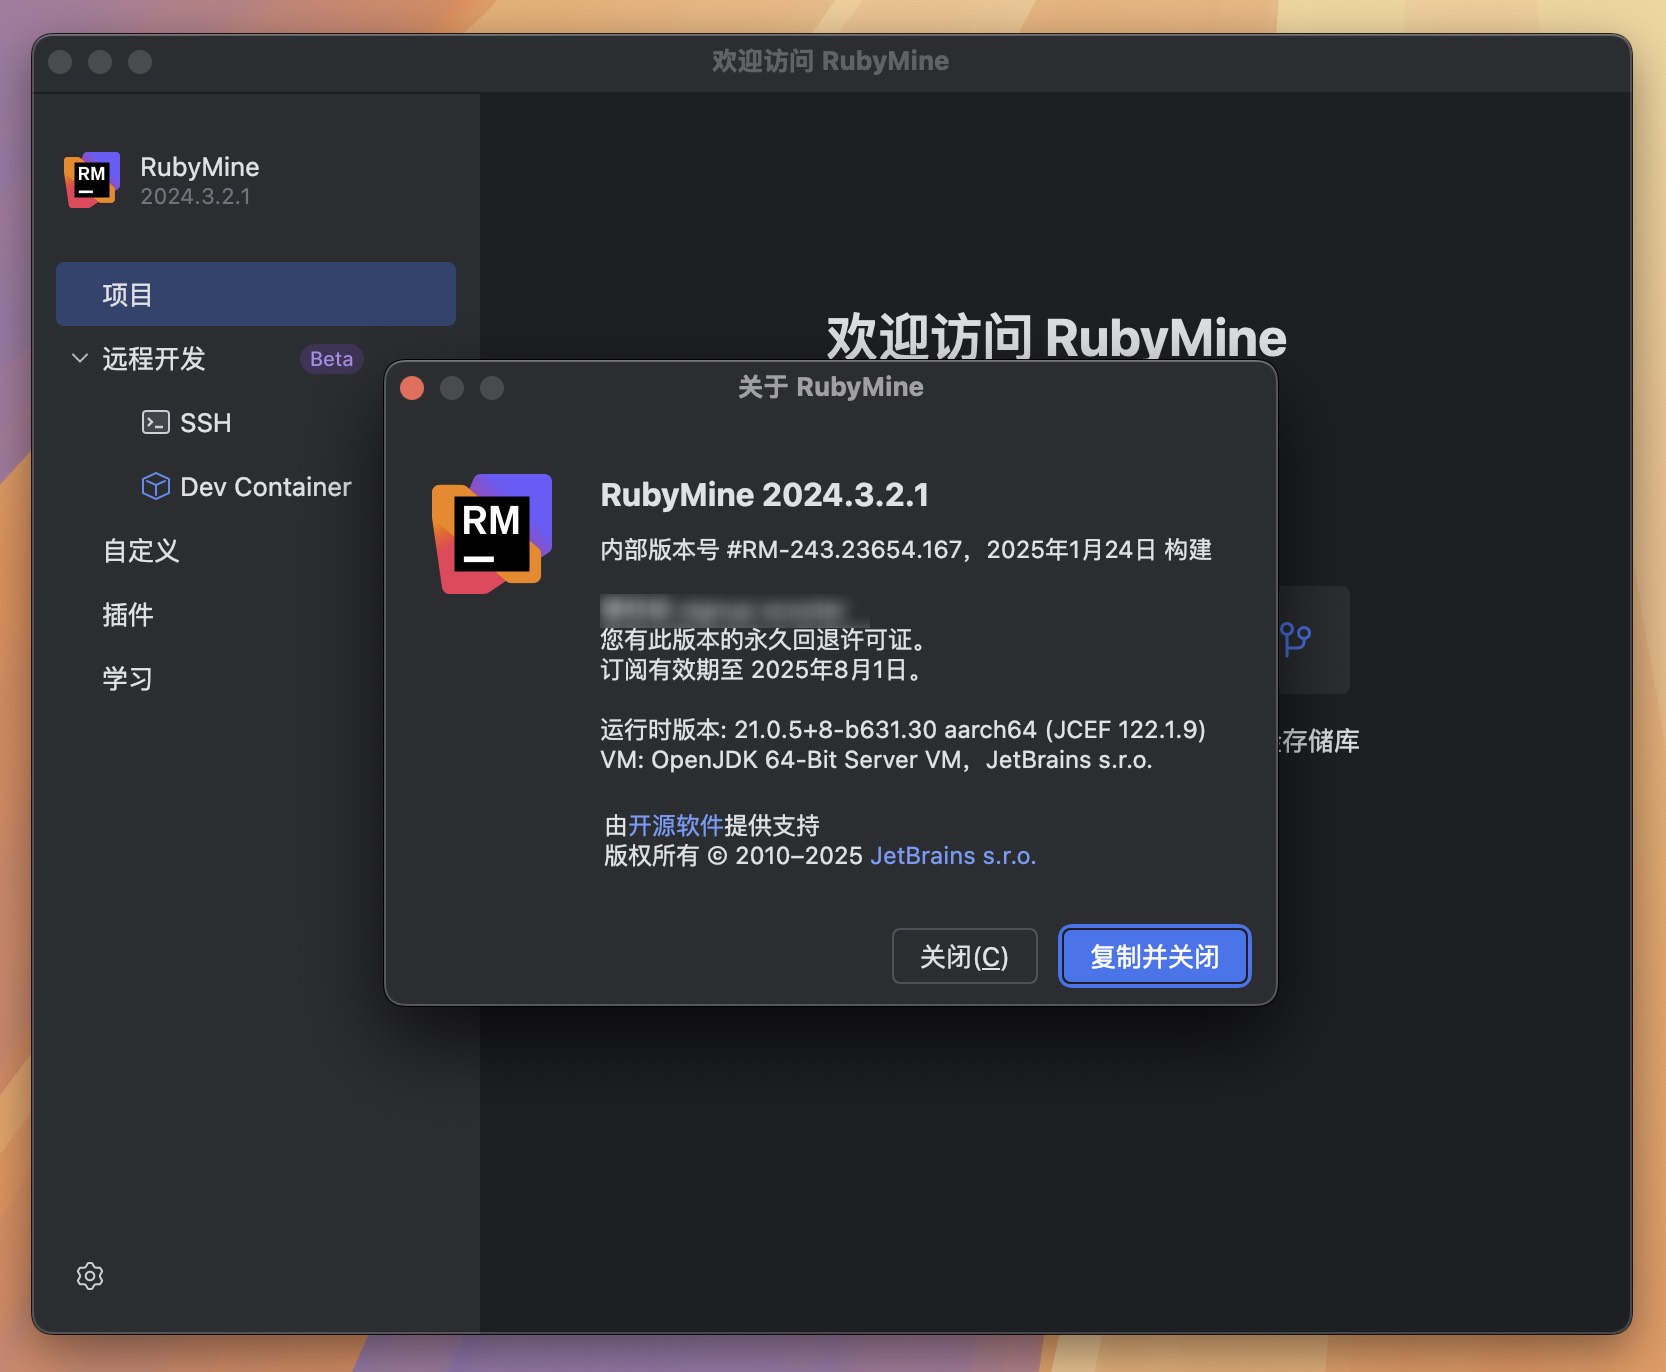Click the Beta badge
The image size is (1666, 1372).
pyautogui.click(x=331, y=358)
